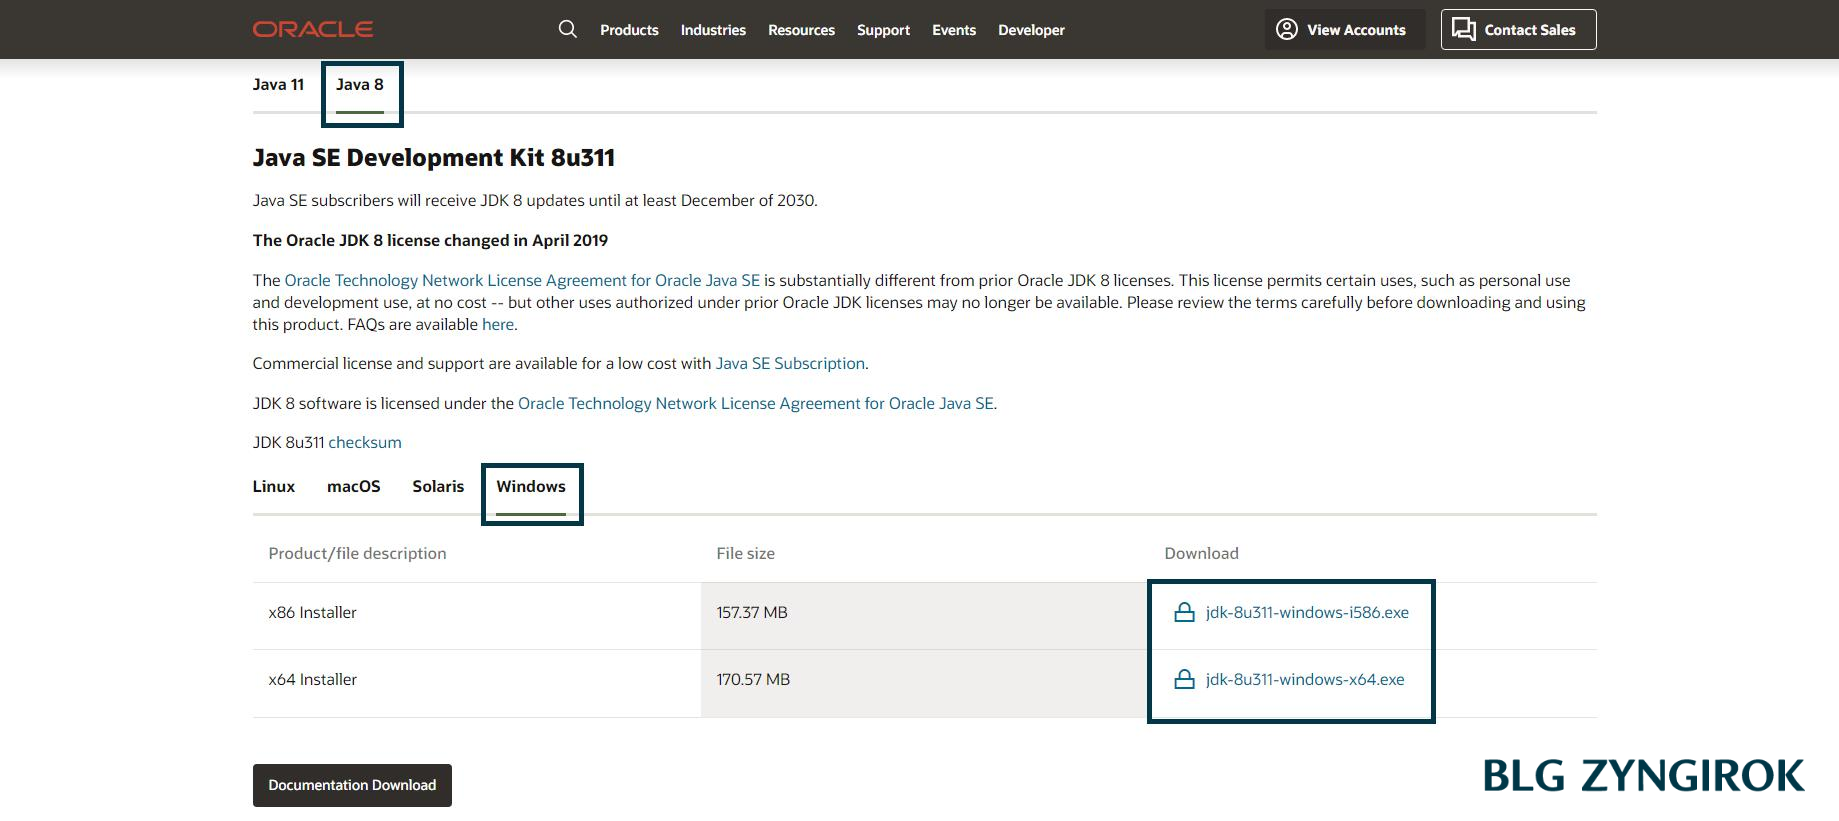Select the Windows tab
The width and height of the screenshot is (1839, 821).
click(531, 487)
